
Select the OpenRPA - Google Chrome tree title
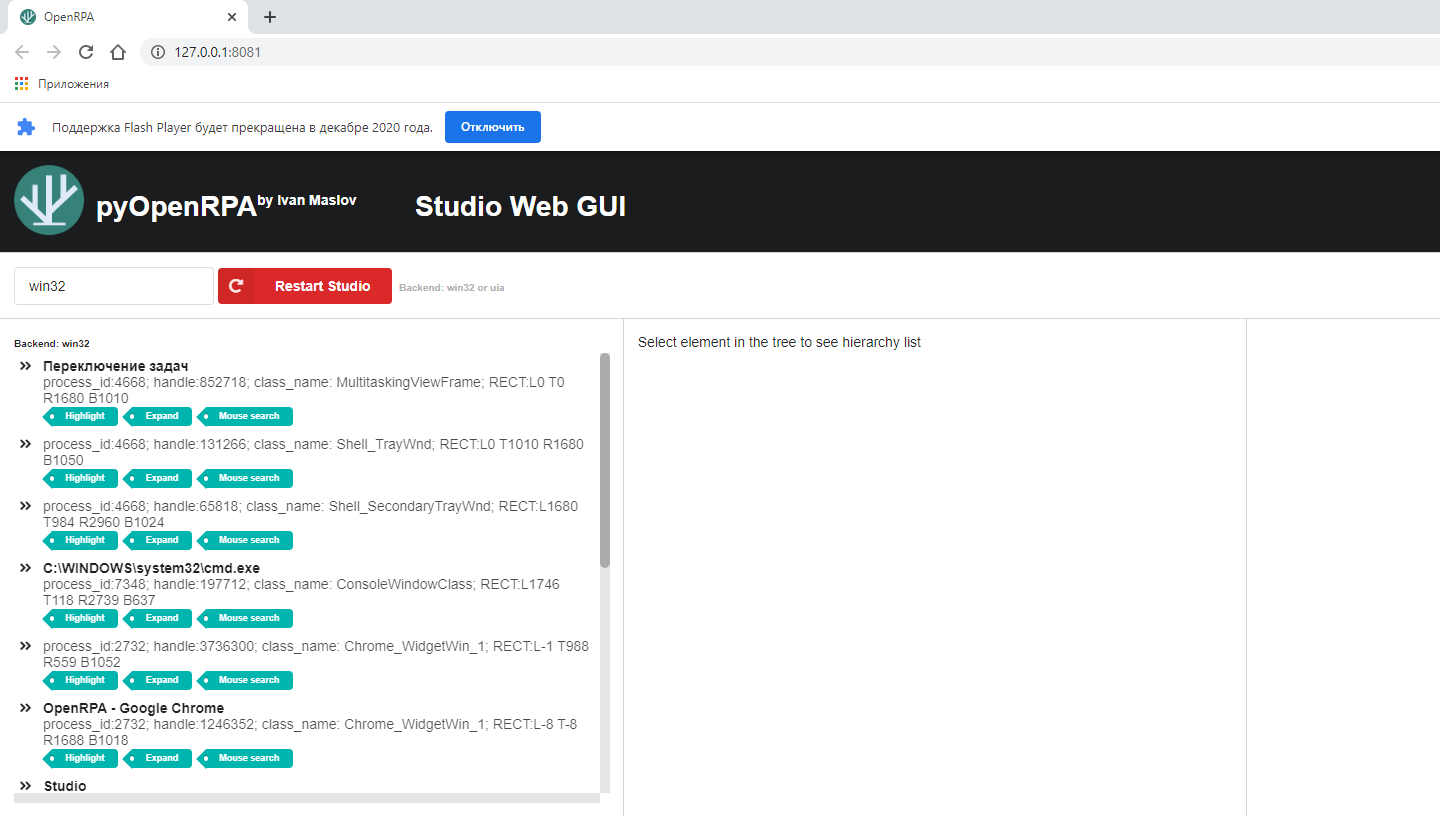point(133,708)
